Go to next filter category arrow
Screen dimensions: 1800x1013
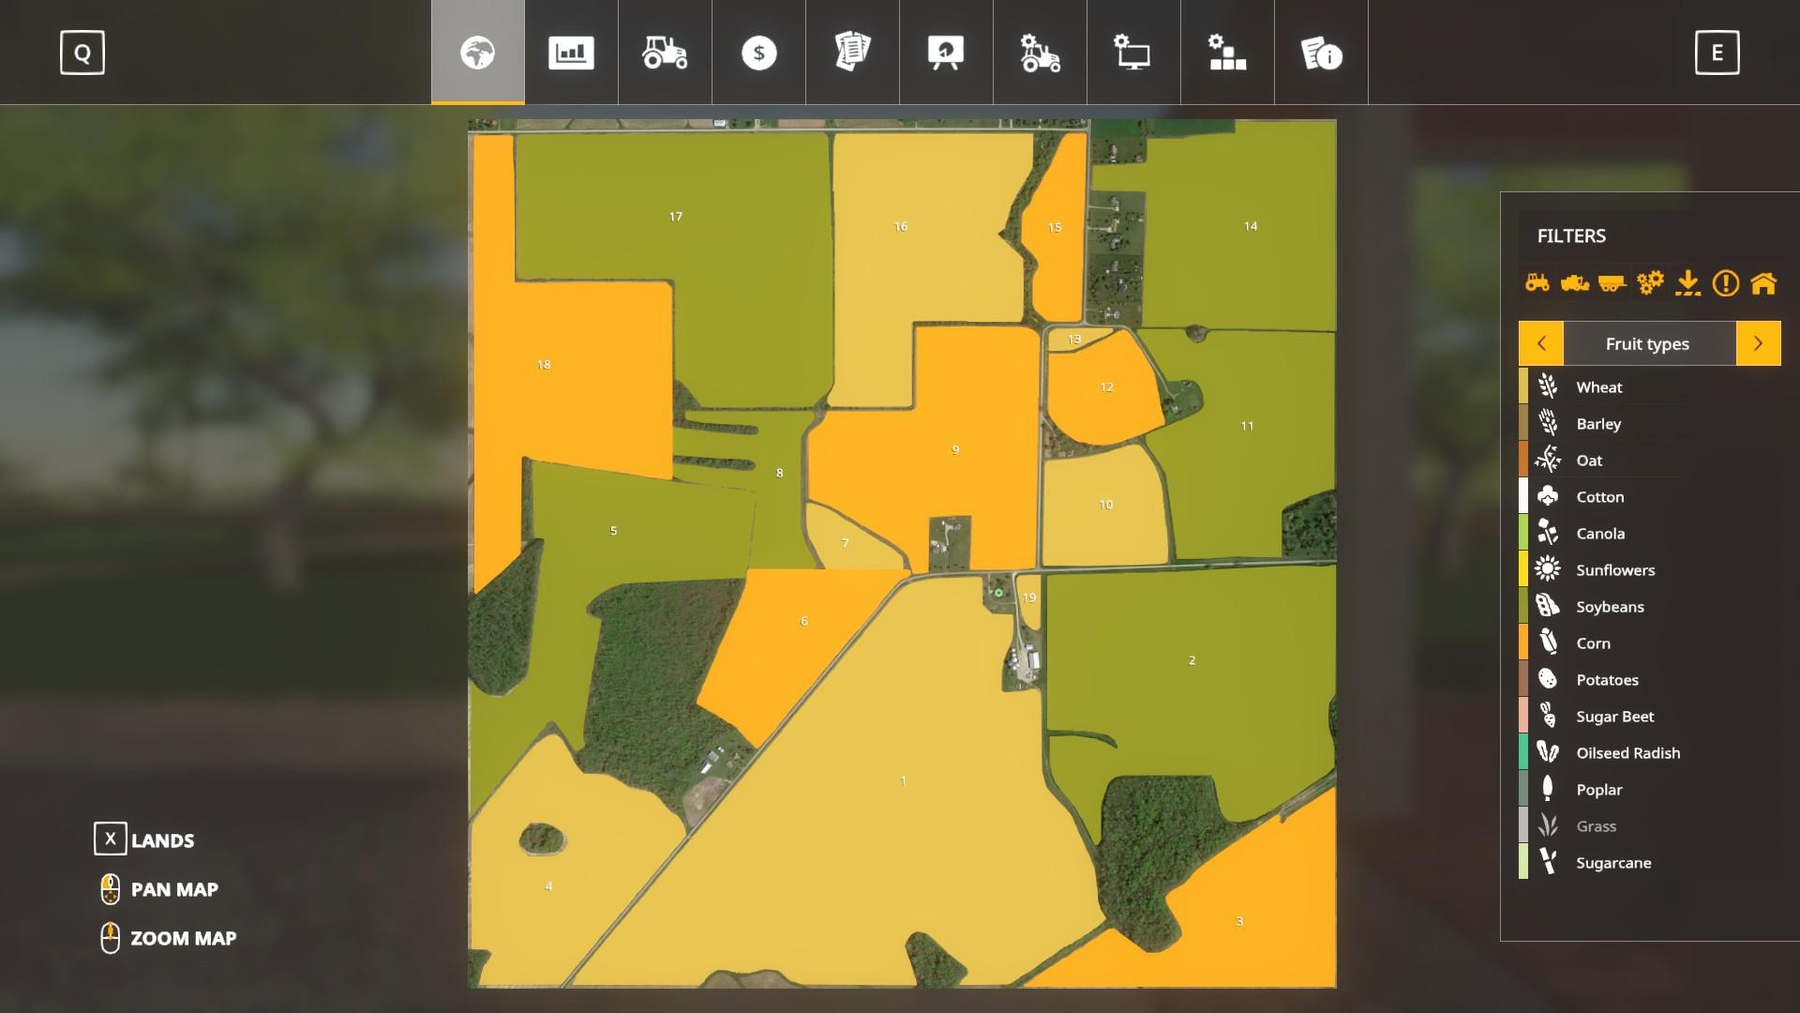point(1758,343)
